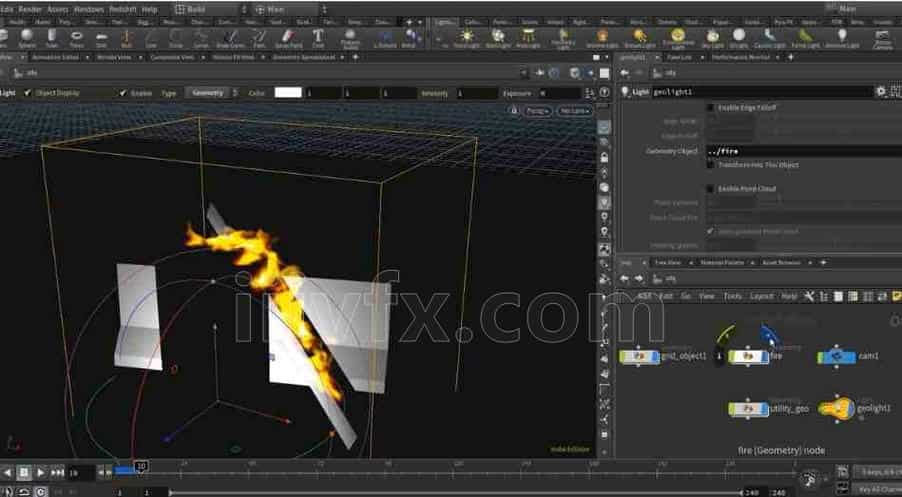Expand the Animation Editor tab arrow
The image size is (902, 497).
(x=87, y=58)
